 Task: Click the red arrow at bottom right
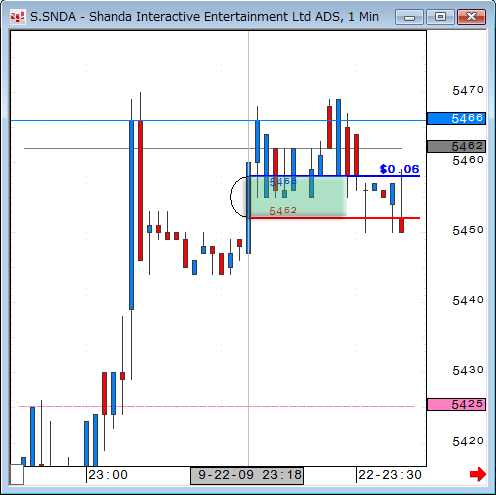(477, 474)
